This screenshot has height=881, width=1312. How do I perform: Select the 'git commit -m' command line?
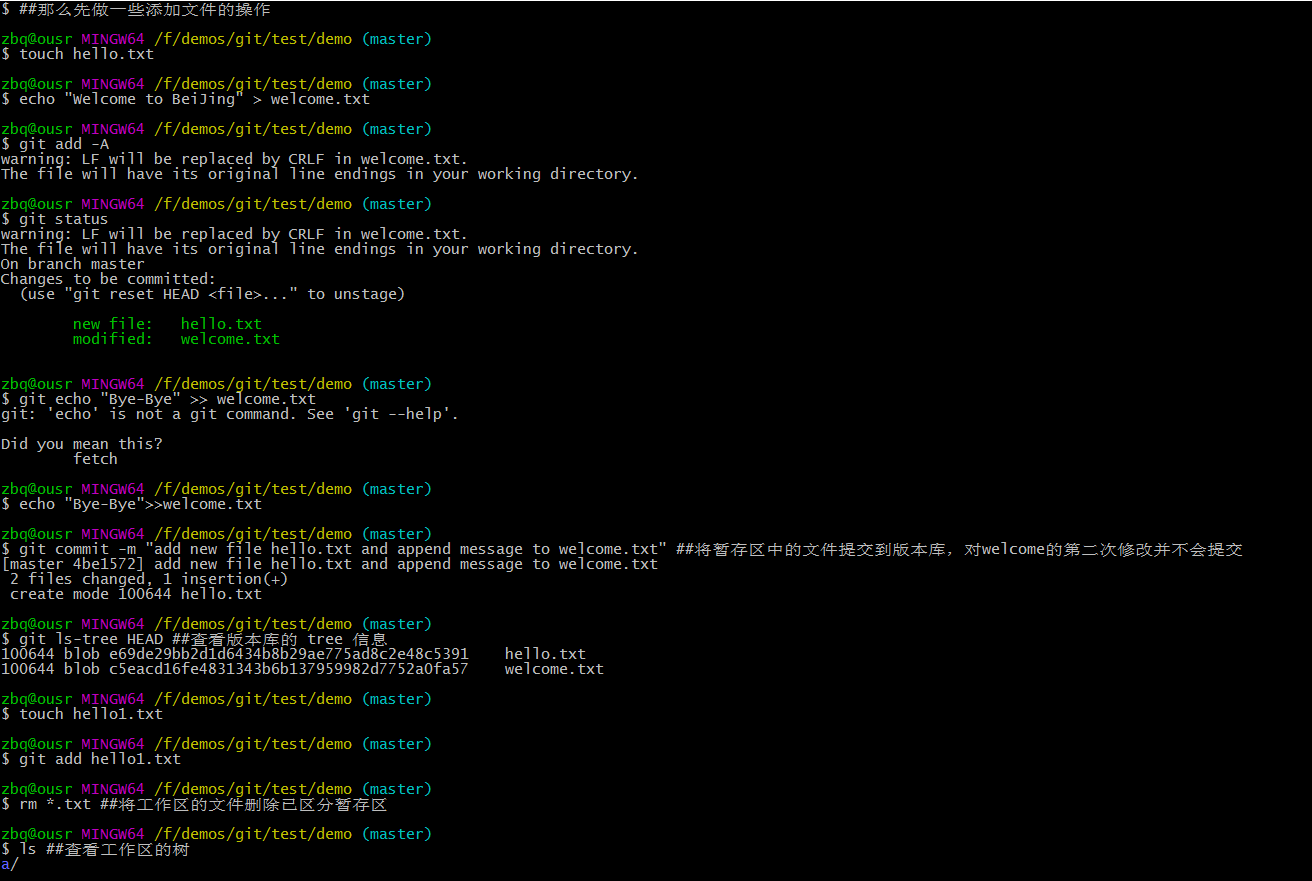pos(622,549)
